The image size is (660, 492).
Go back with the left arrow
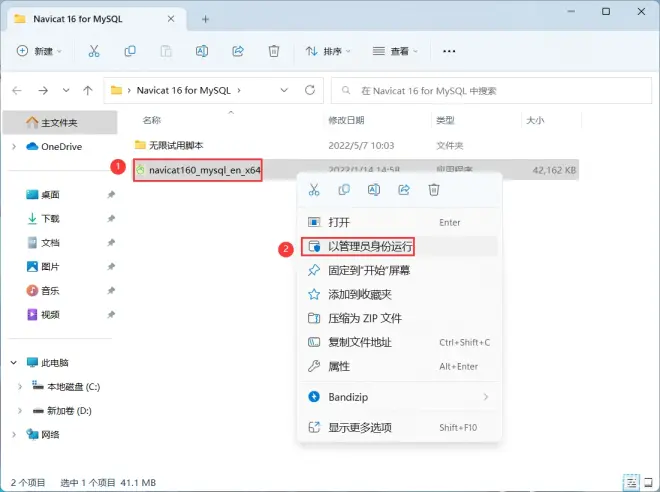point(17,90)
